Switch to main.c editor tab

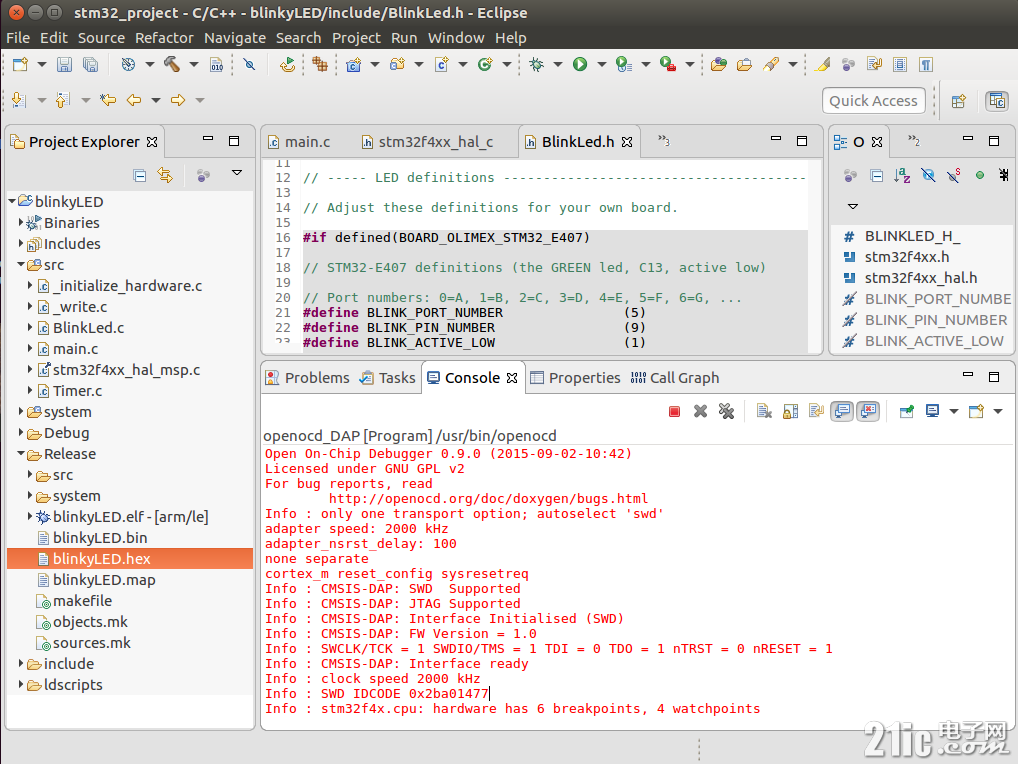(299, 142)
